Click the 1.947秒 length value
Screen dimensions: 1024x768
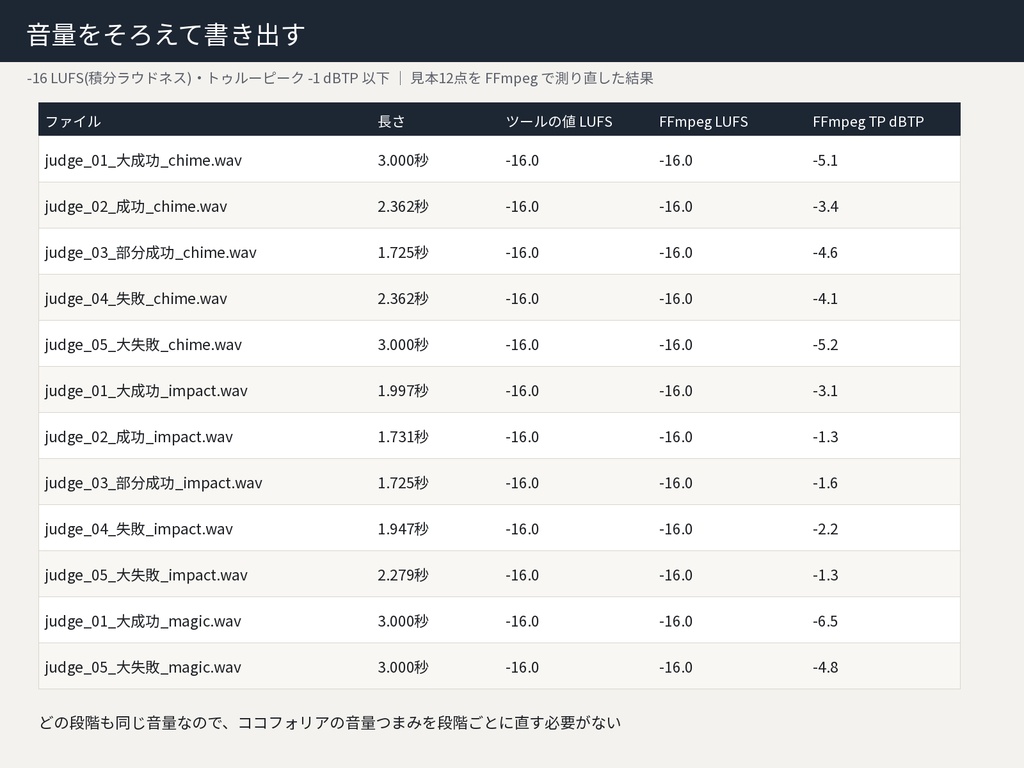coord(403,529)
